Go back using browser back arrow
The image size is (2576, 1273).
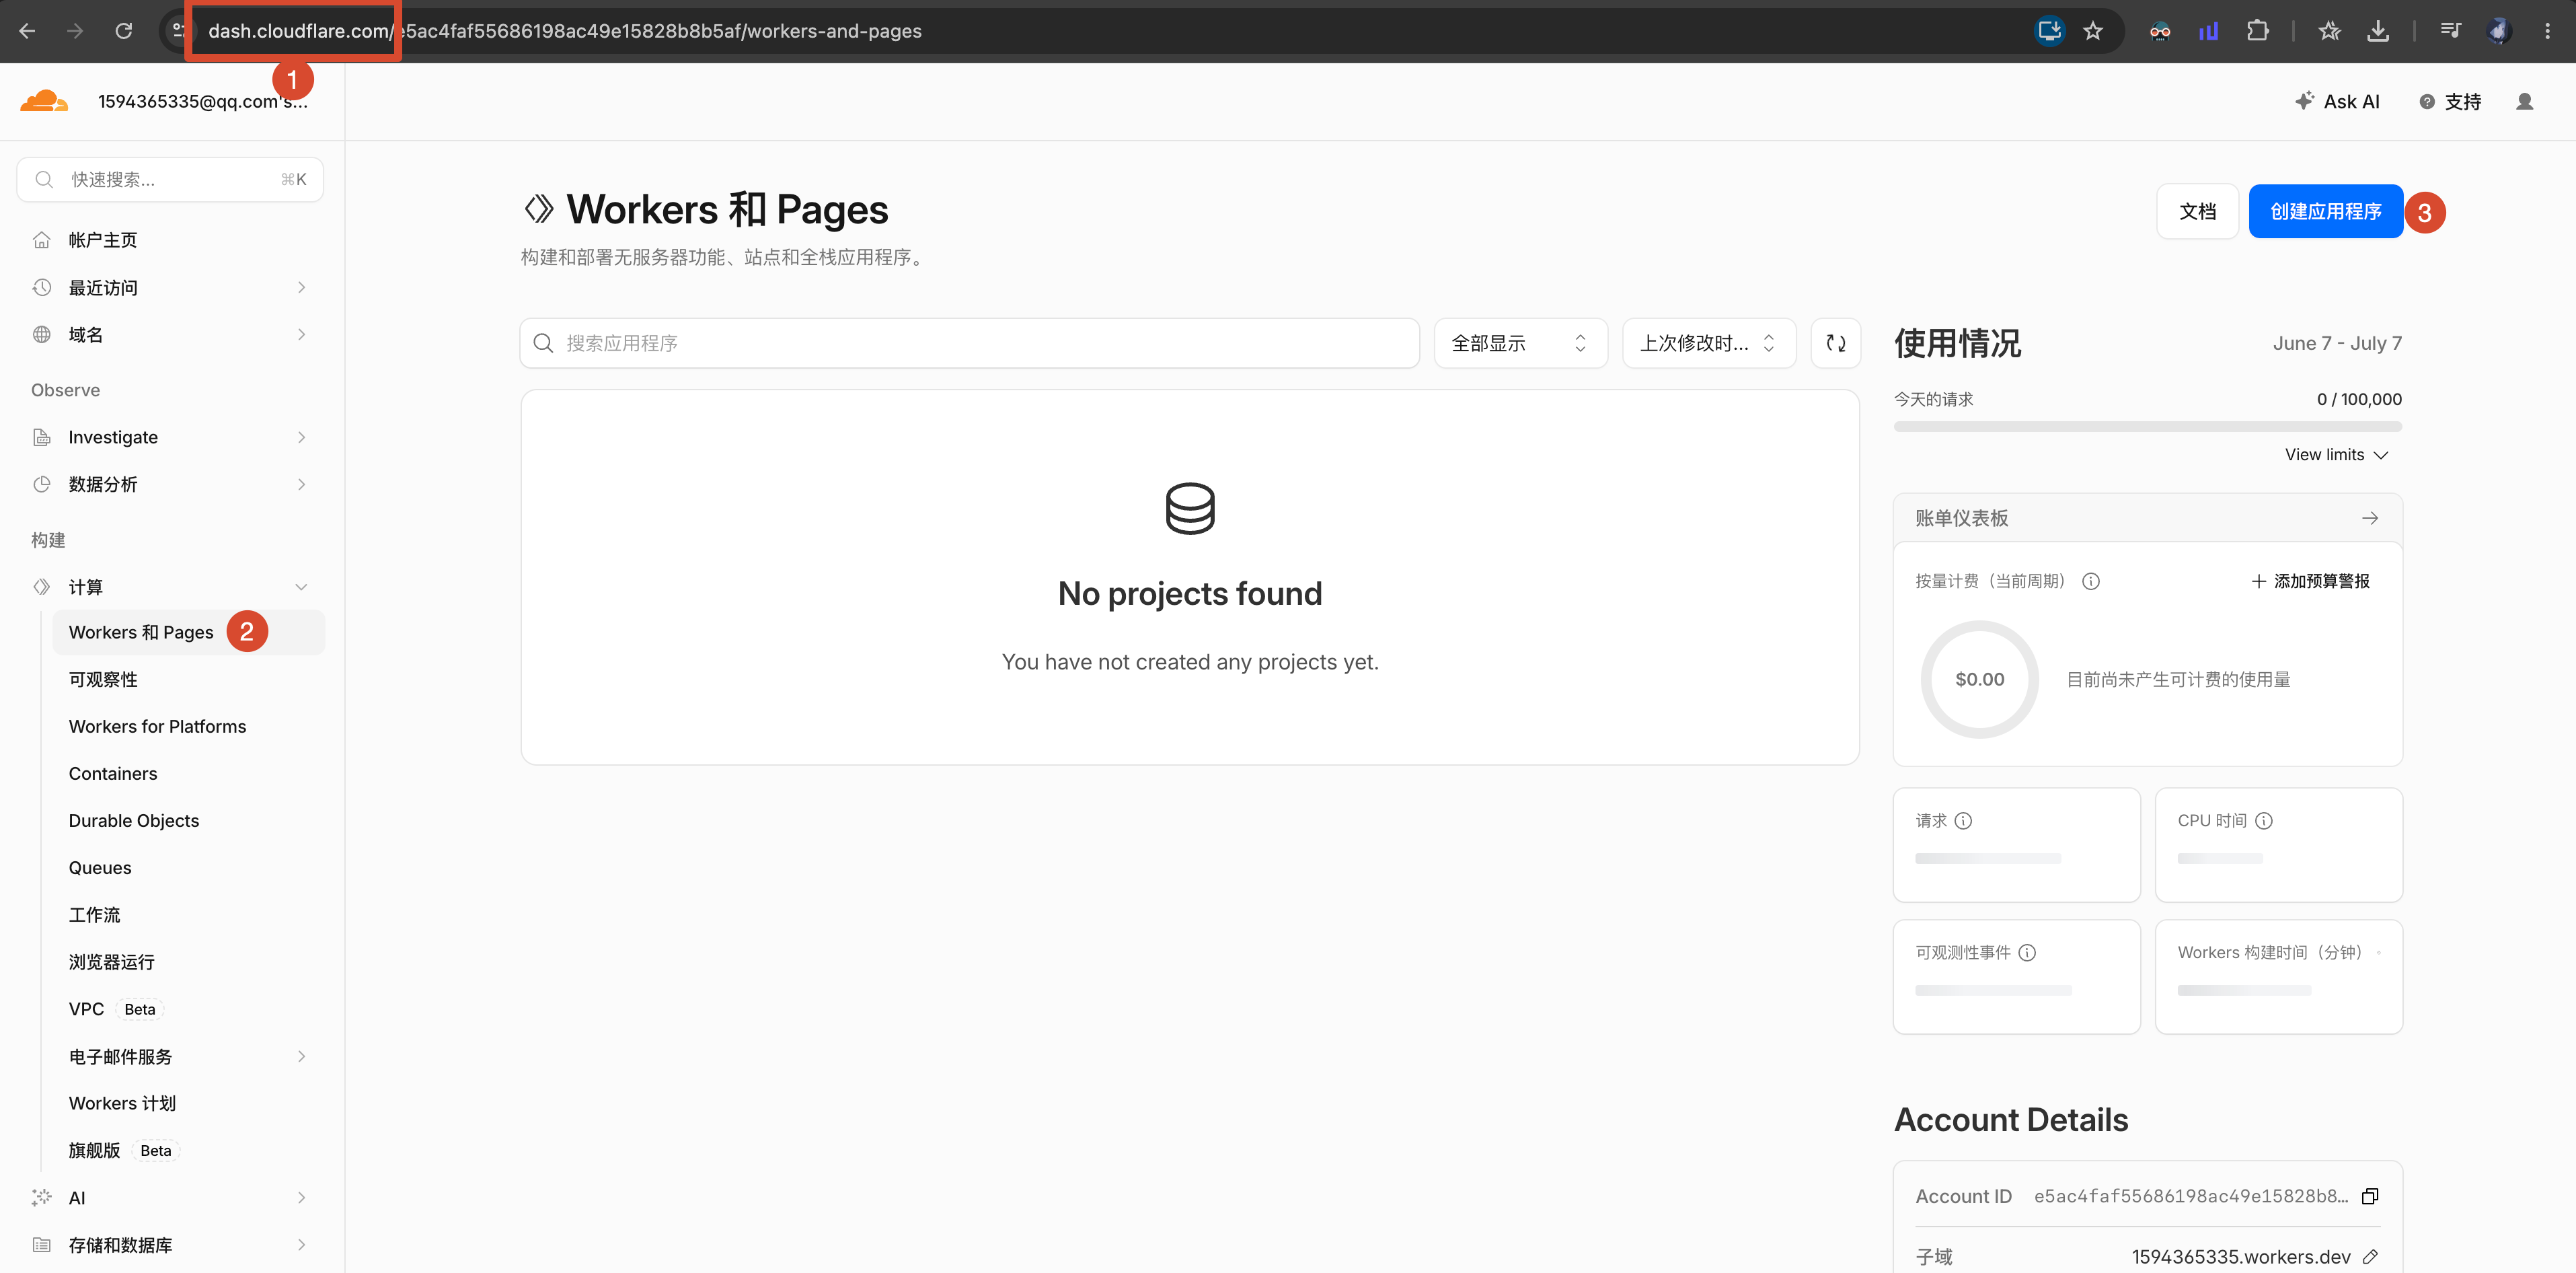click(x=27, y=31)
